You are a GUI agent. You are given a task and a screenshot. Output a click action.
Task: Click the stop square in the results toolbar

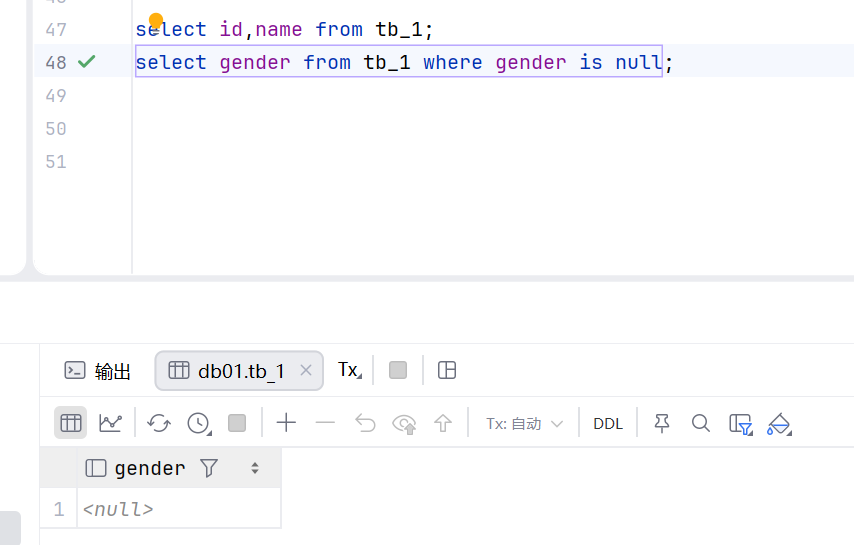tap(237, 423)
